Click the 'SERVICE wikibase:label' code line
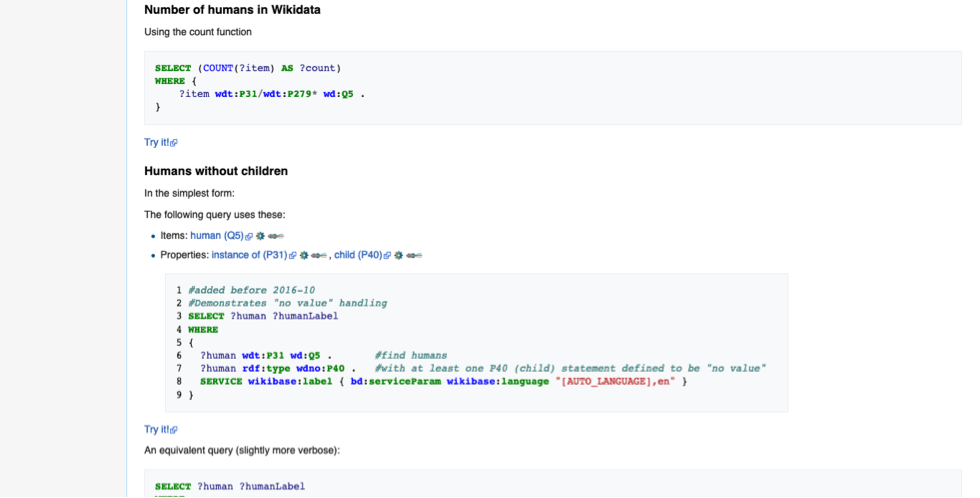980x498 pixels. point(444,381)
